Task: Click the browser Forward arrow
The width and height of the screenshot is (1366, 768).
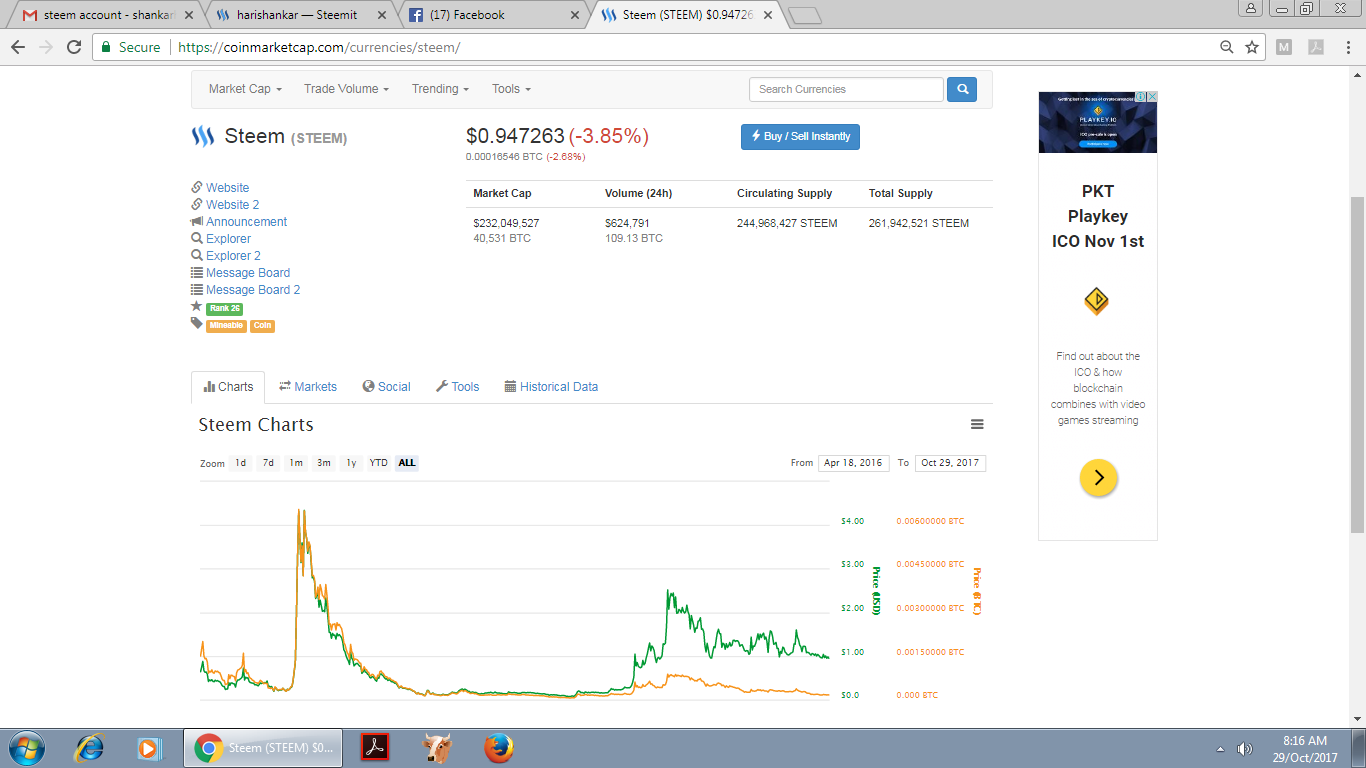Action: [x=46, y=47]
